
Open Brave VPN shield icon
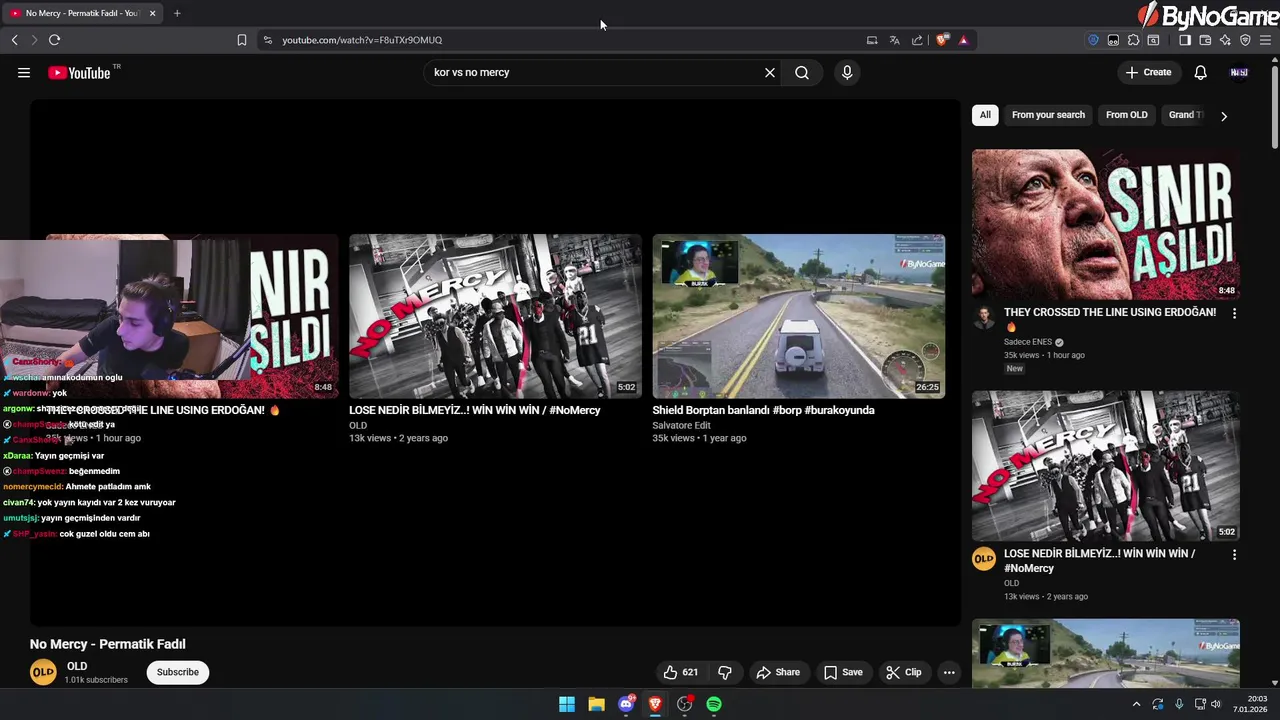[1245, 40]
